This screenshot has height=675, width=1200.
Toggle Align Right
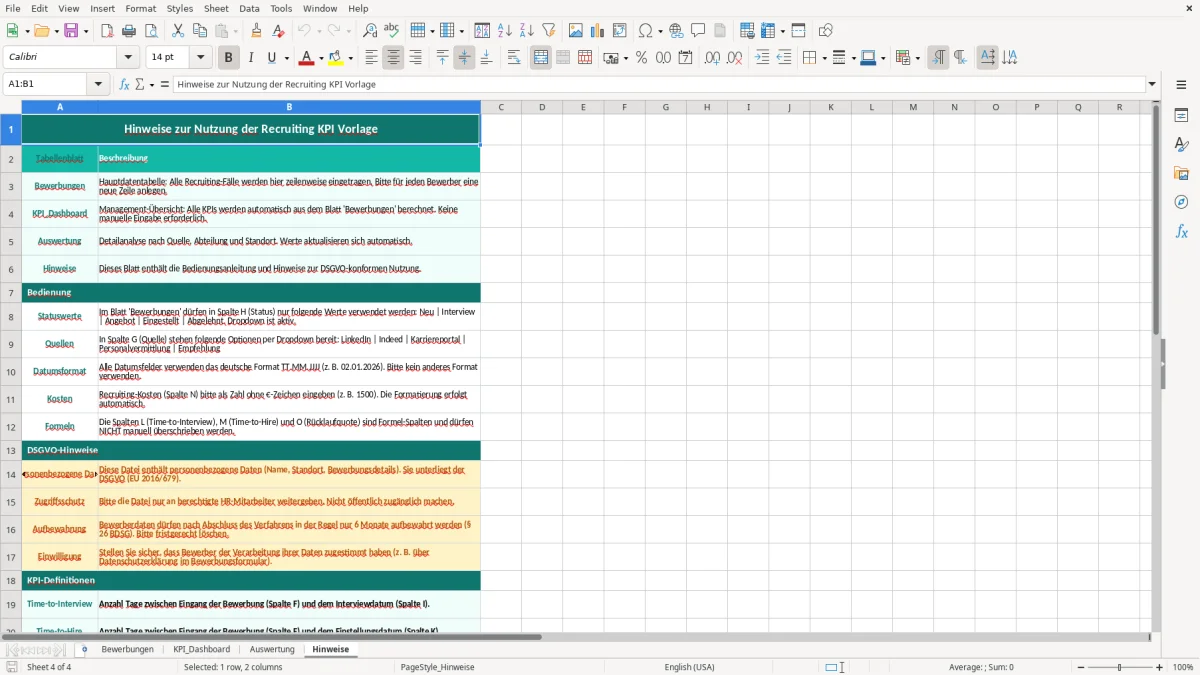(x=415, y=58)
